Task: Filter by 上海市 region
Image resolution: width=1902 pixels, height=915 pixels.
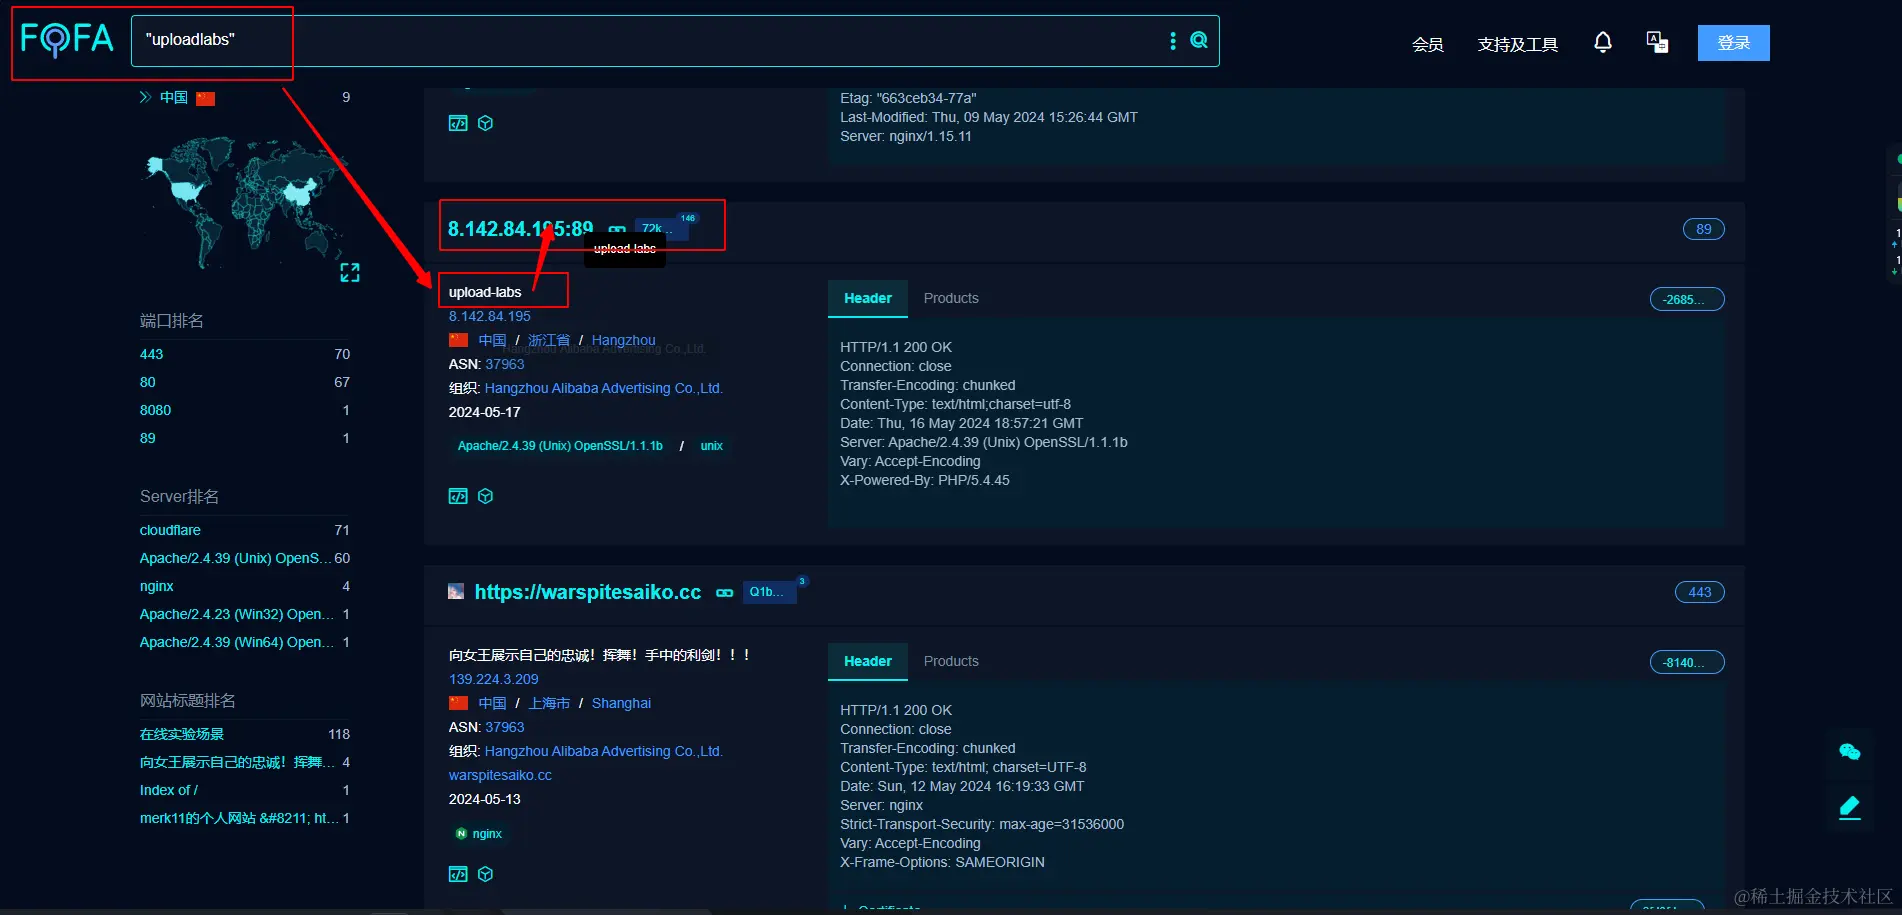Action: click(x=549, y=703)
